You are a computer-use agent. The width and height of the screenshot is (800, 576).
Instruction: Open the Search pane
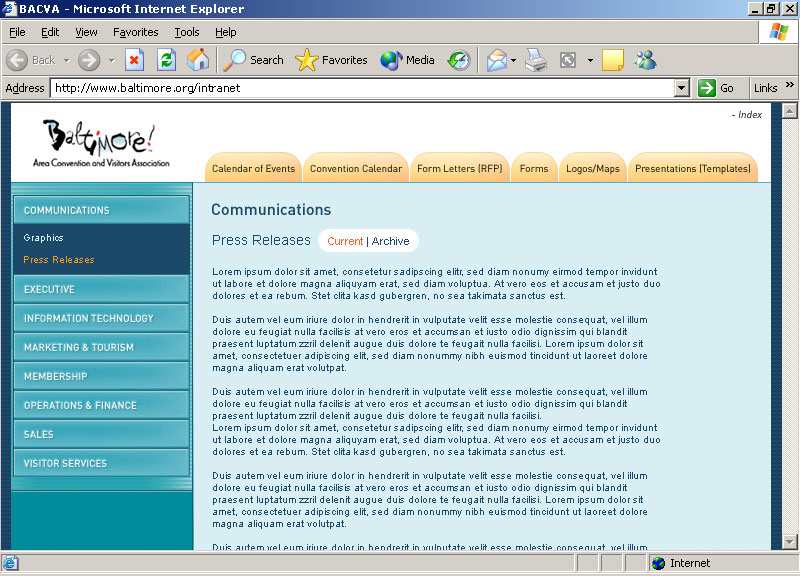coord(254,60)
